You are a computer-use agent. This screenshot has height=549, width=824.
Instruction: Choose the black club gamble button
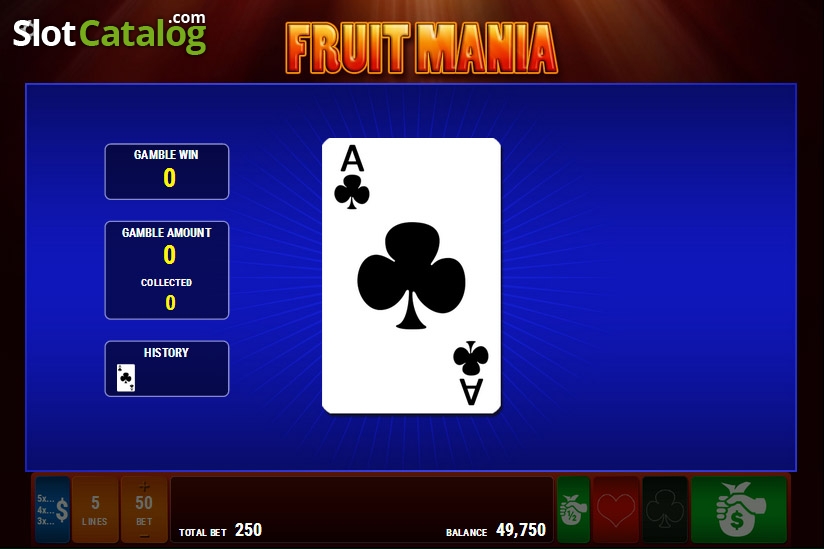[x=665, y=509]
